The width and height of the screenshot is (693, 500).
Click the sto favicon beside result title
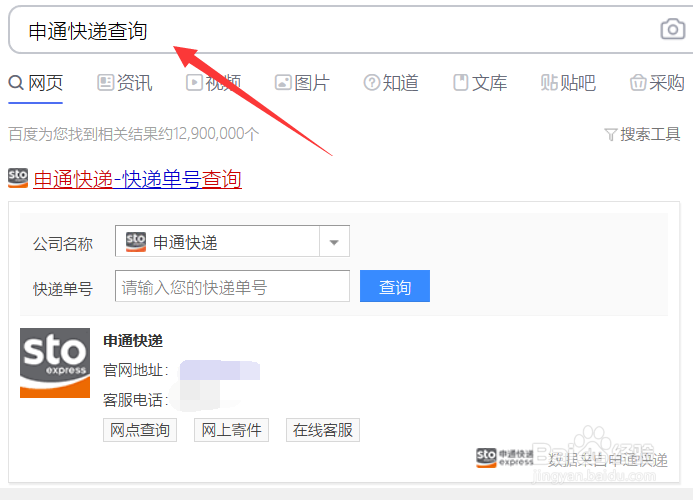(18, 178)
